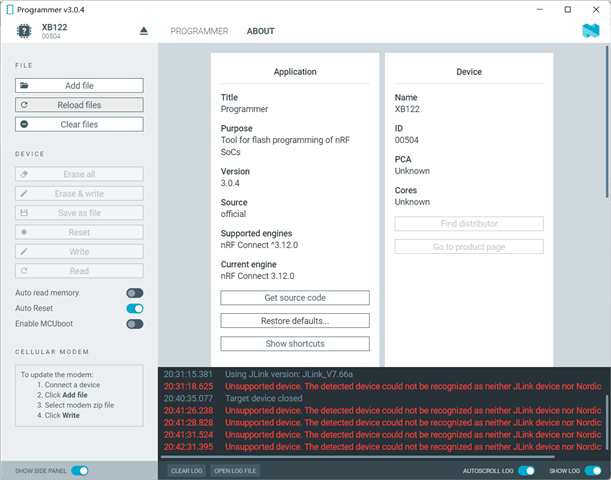Click the refresh icon on Reload files
Screen dimensions: 611x480
24,105
